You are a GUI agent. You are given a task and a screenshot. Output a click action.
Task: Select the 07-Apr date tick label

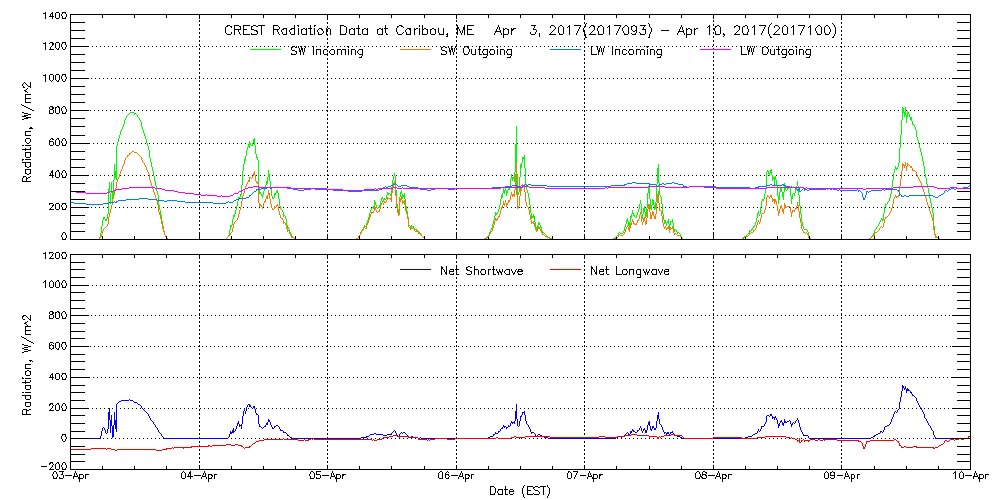585,478
